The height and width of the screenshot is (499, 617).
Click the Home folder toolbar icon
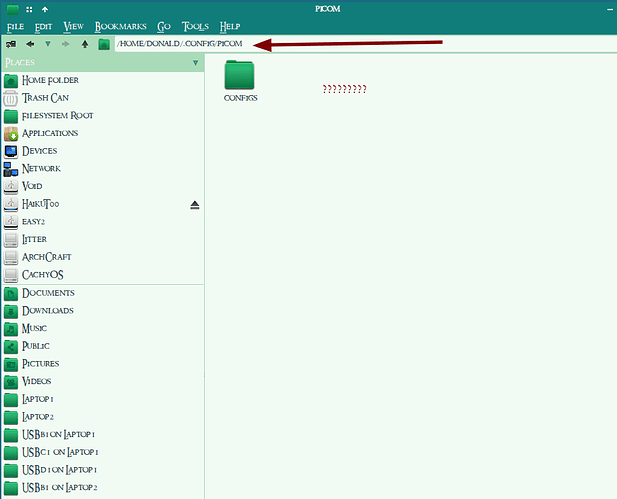coord(104,44)
